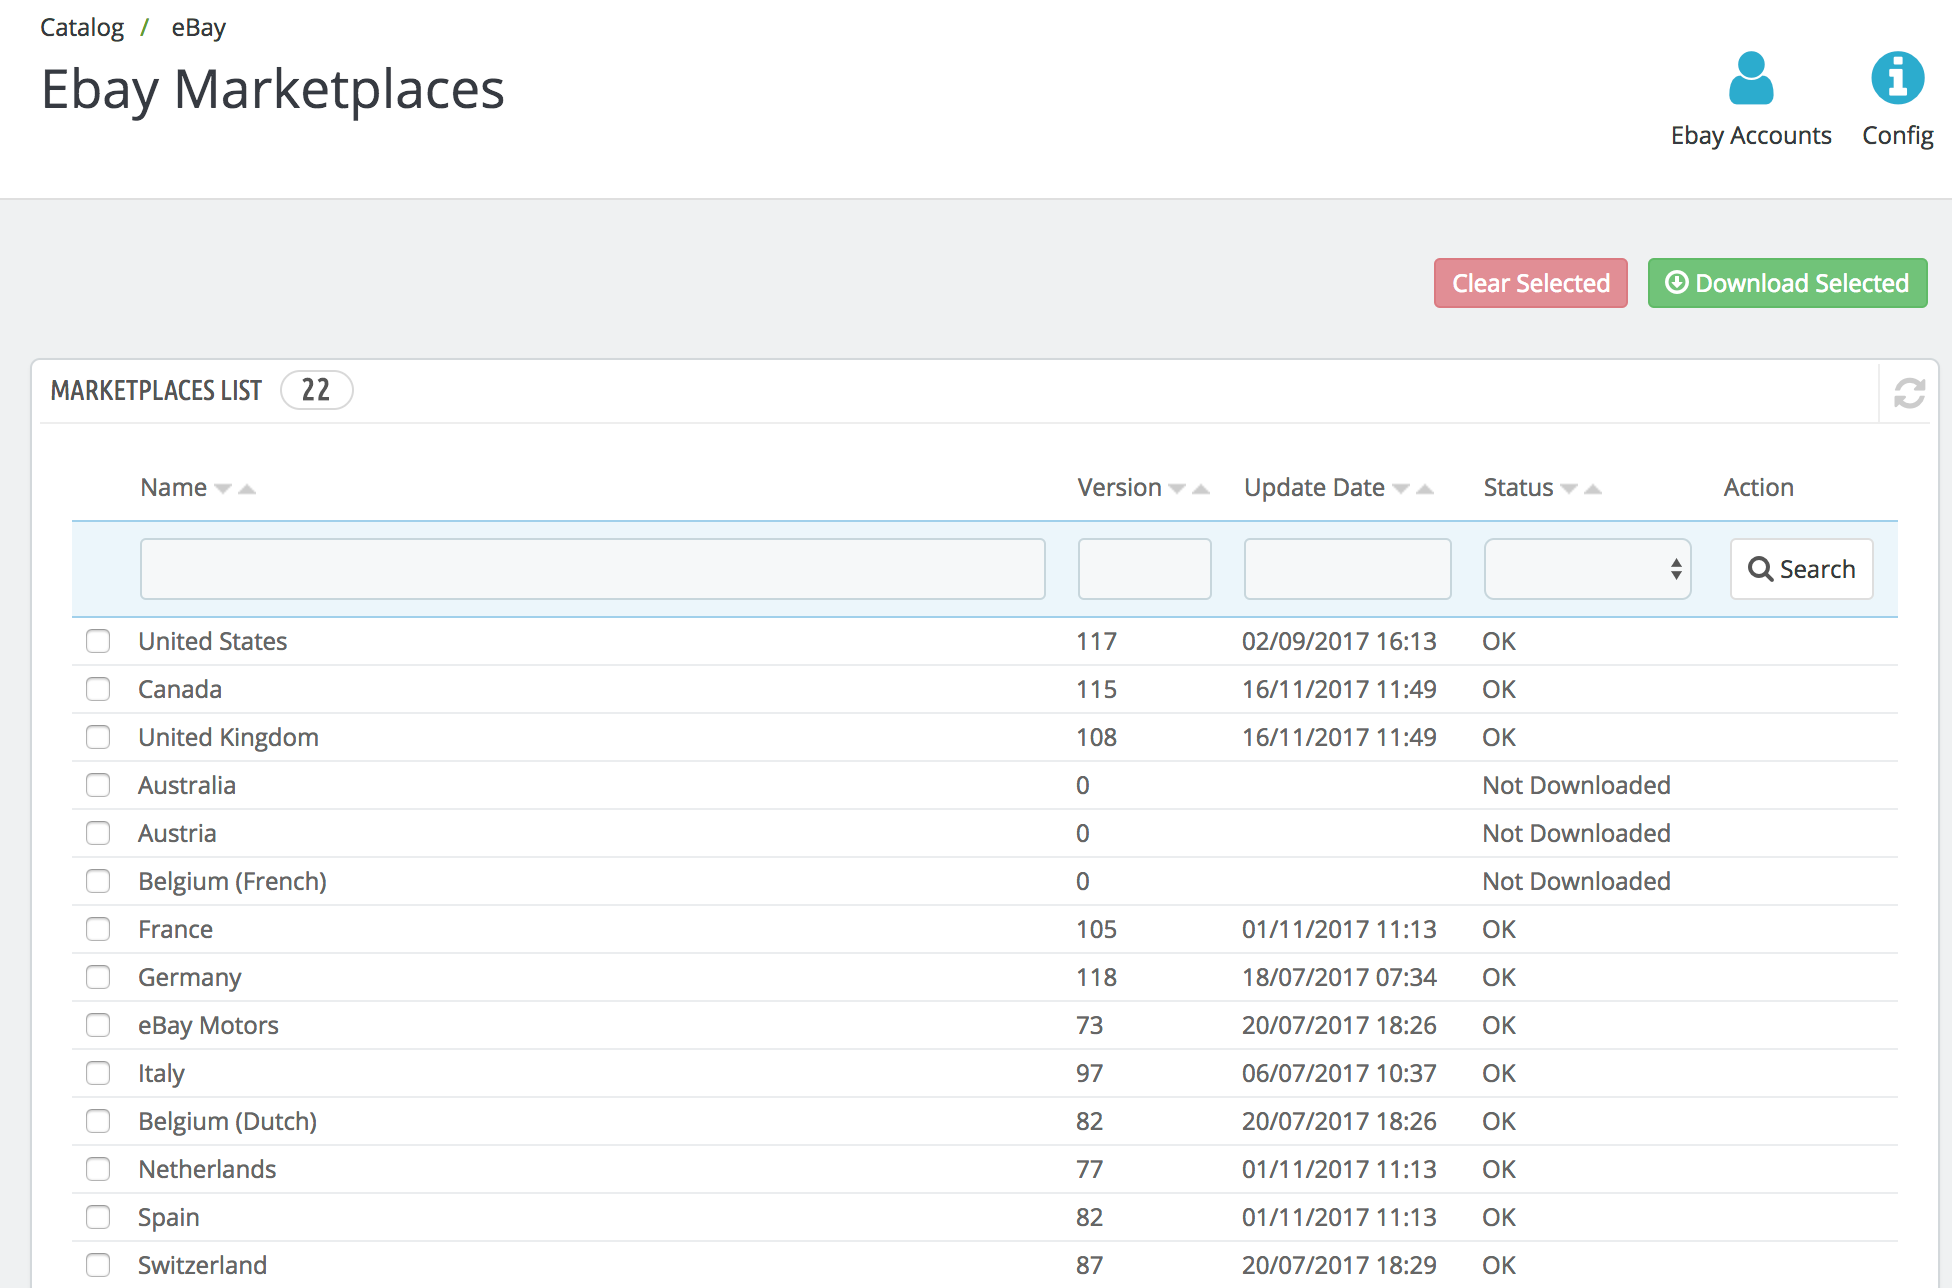
Task: Tick the Italy checkbox
Action: pyautogui.click(x=98, y=1073)
